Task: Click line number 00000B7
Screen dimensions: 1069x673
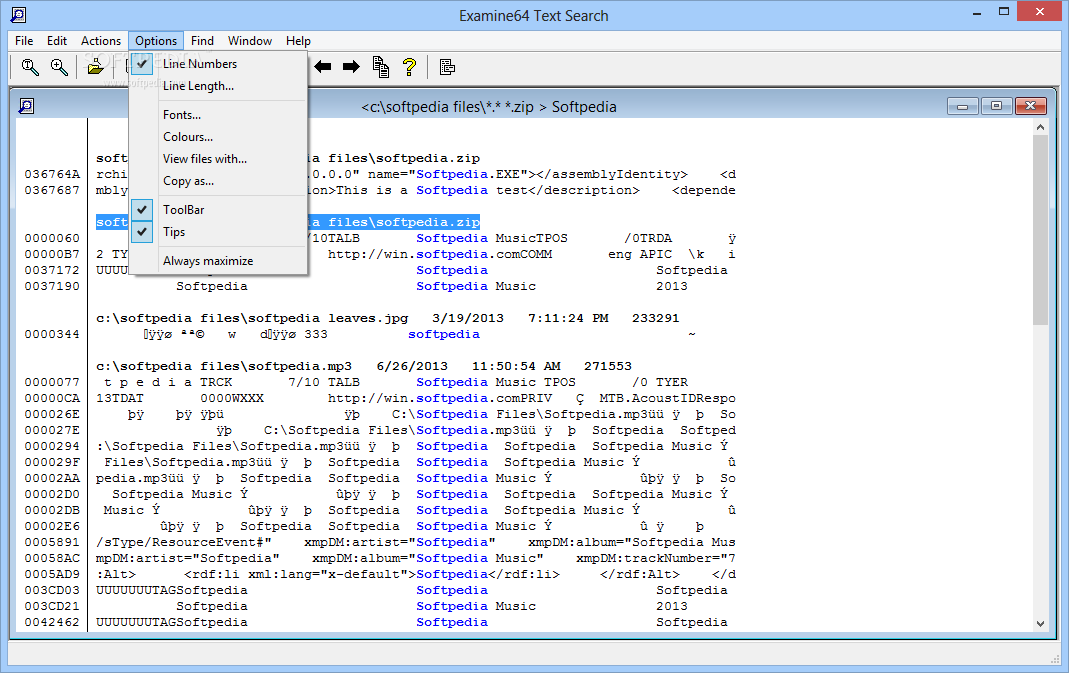Action: pos(52,254)
